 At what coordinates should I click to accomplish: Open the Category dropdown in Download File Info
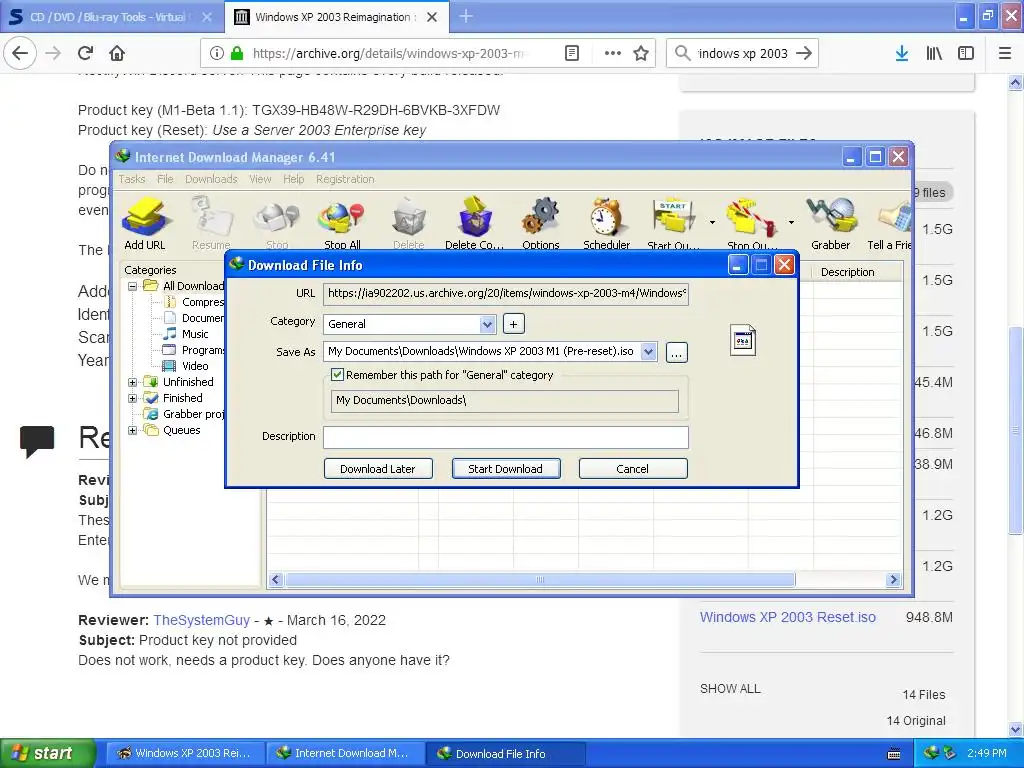[487, 324]
